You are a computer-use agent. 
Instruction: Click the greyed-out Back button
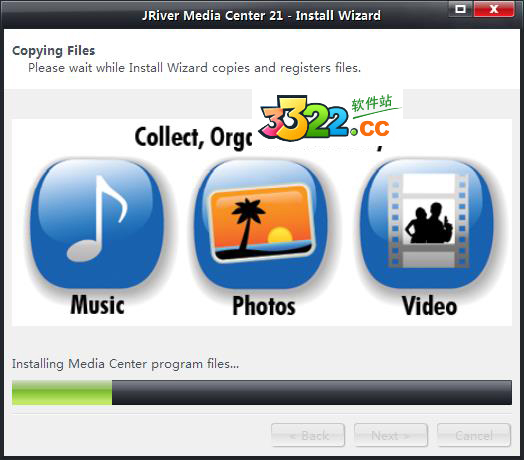(x=308, y=435)
